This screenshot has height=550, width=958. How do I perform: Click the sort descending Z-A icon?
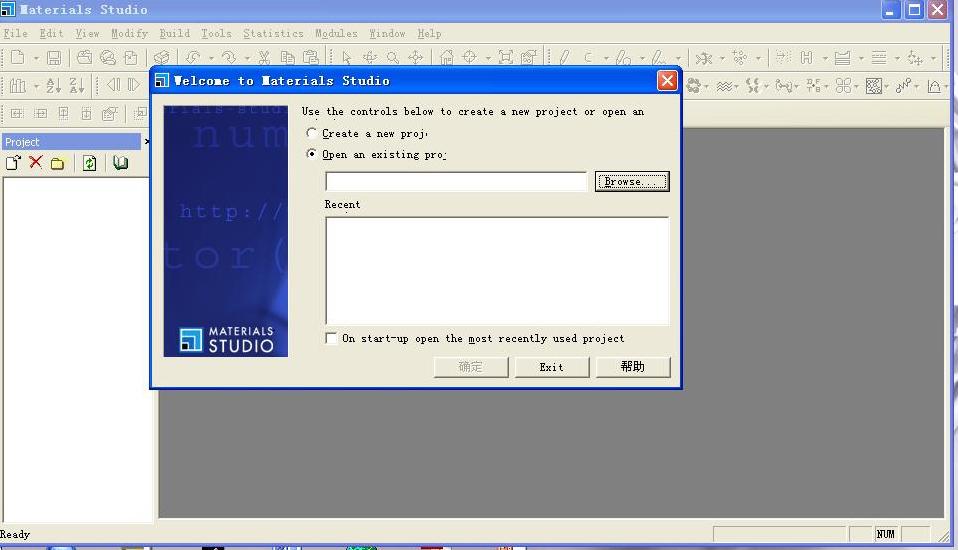pos(77,85)
